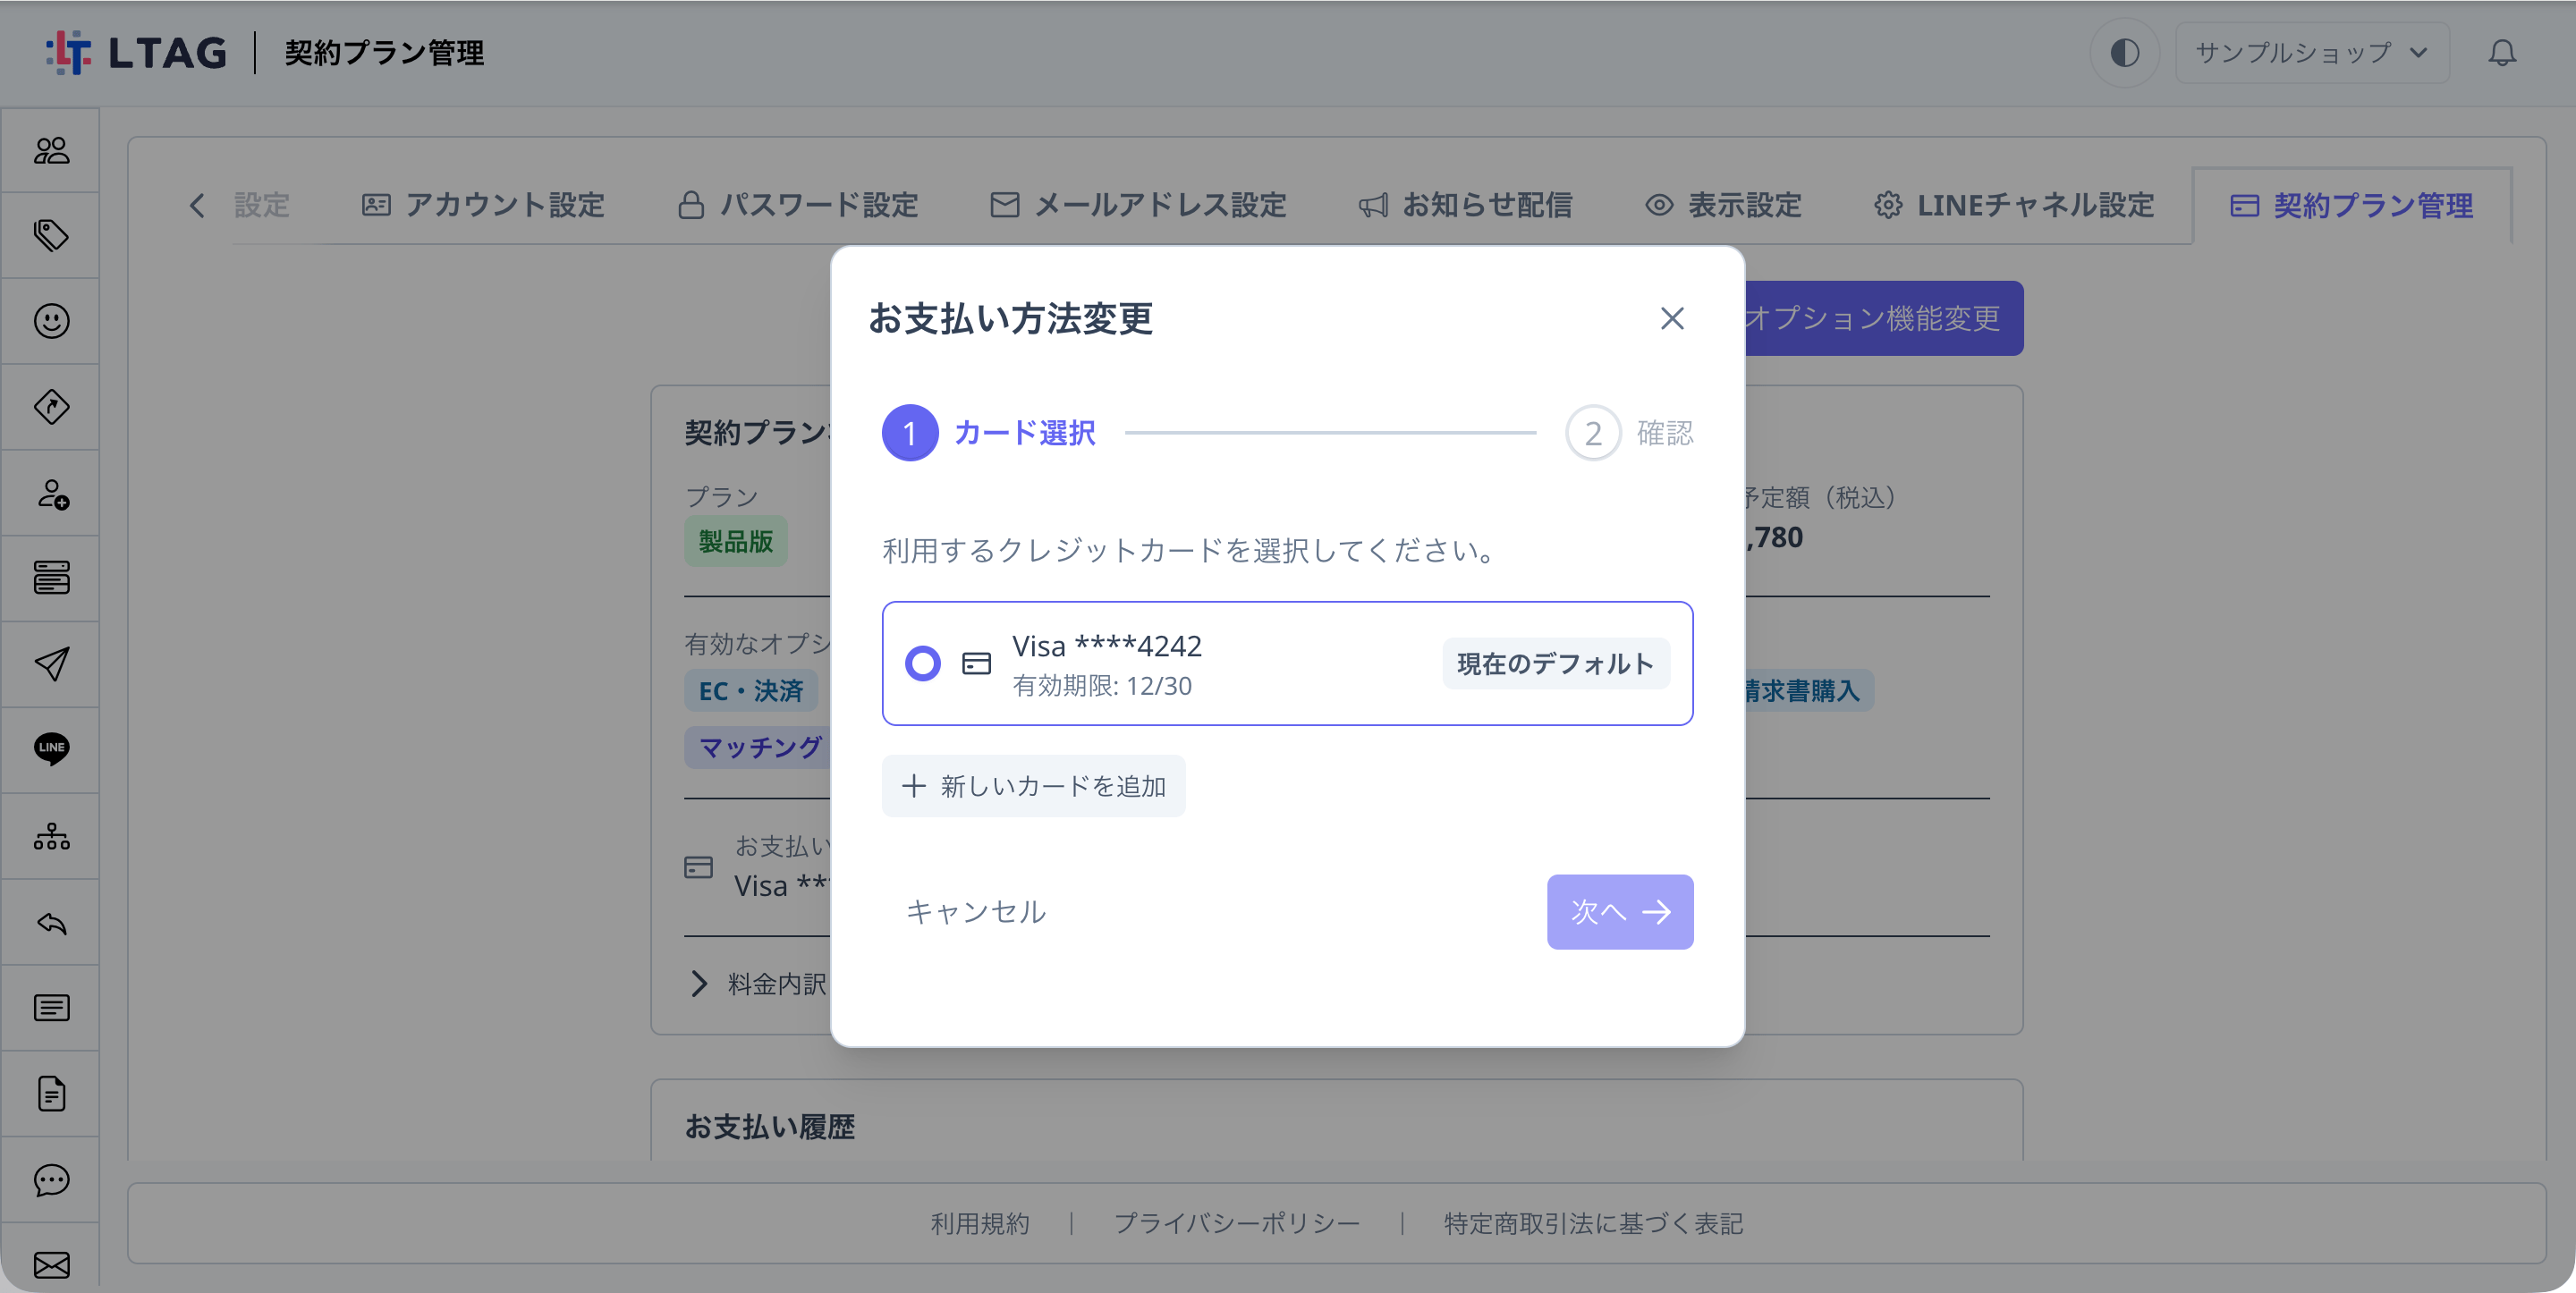
Task: Click the お支払い履歴 heading
Action: (x=769, y=1127)
